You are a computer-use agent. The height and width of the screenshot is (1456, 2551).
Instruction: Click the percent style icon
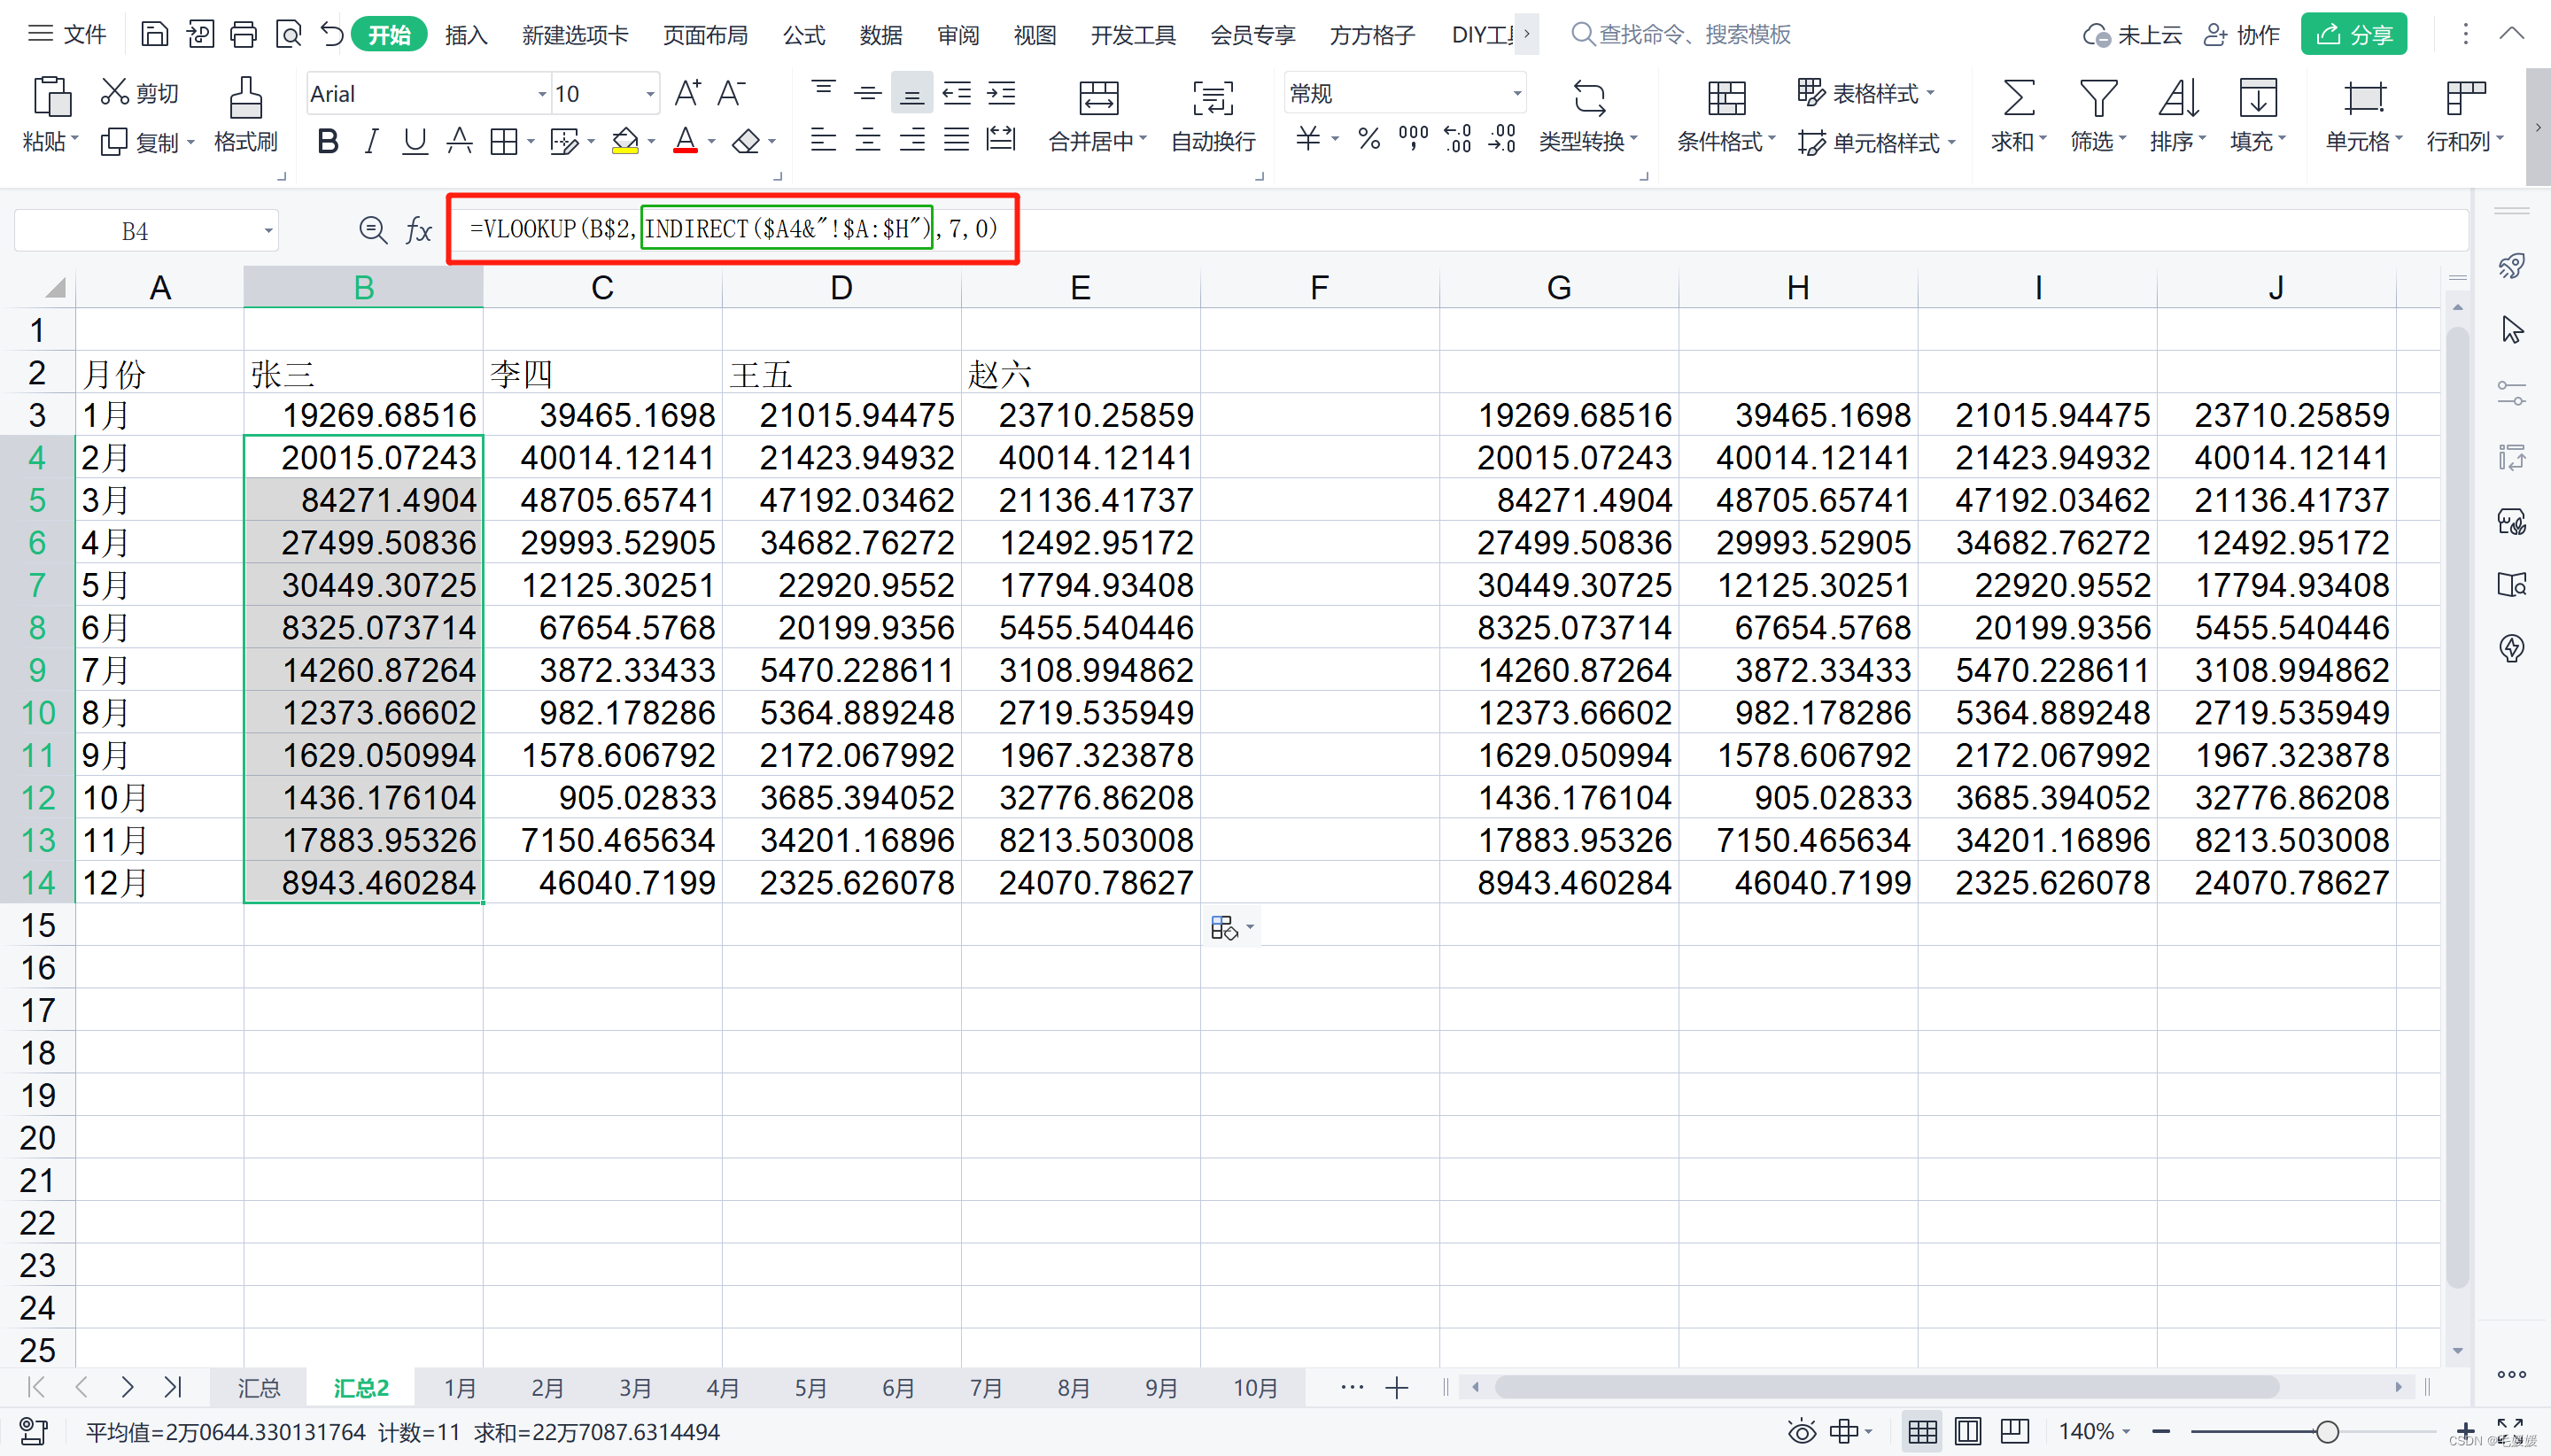point(1369,139)
